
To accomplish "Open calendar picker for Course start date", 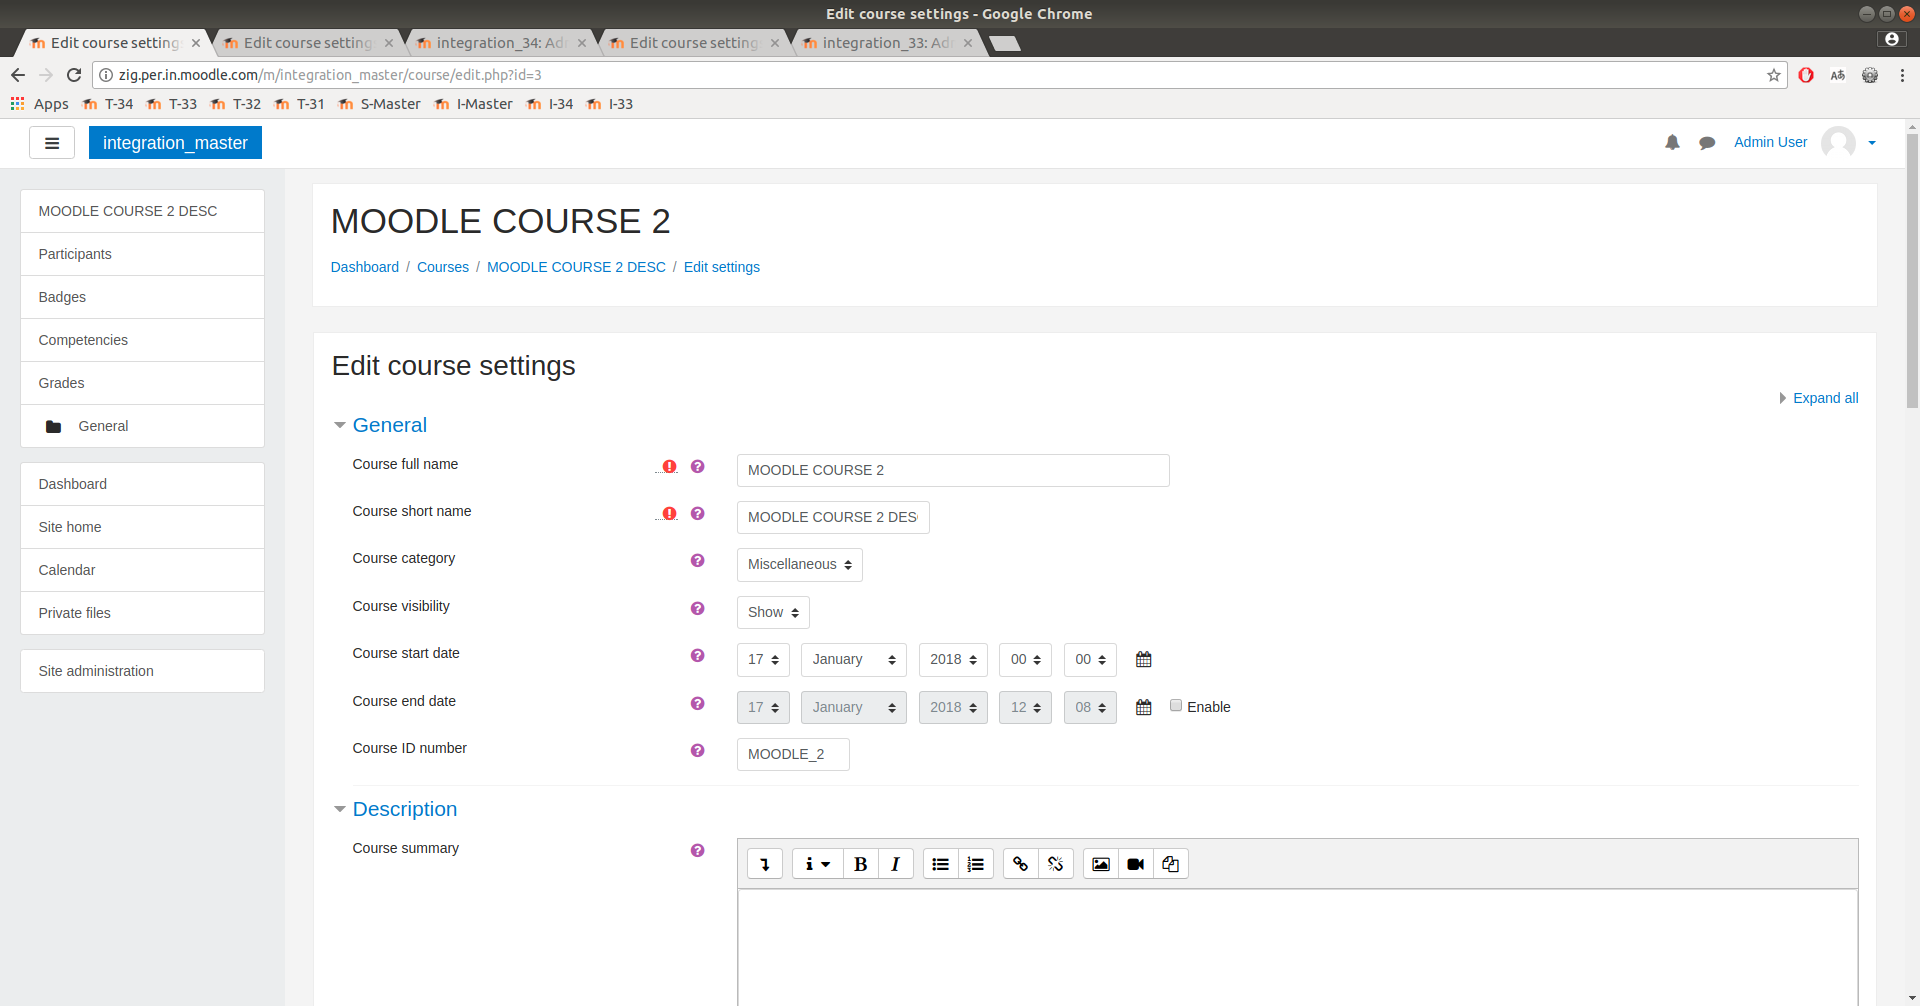I will (1144, 660).
